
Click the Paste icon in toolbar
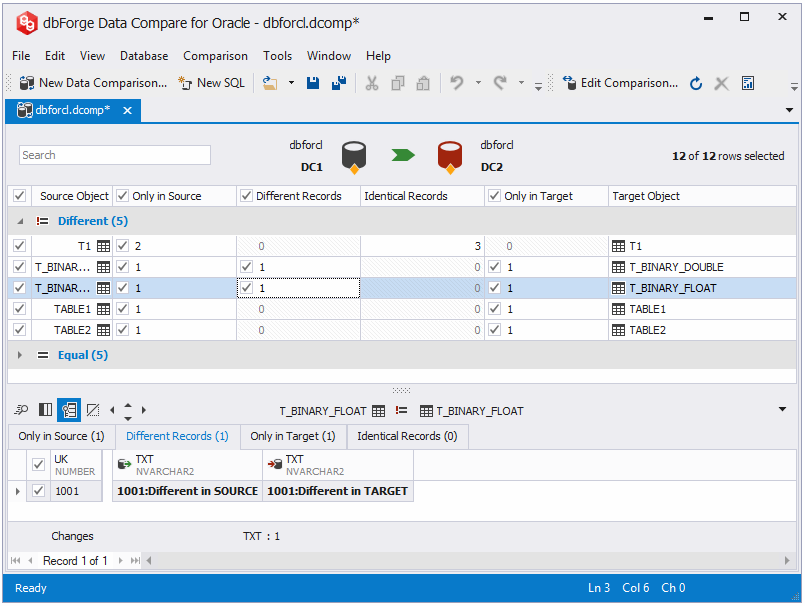423,83
